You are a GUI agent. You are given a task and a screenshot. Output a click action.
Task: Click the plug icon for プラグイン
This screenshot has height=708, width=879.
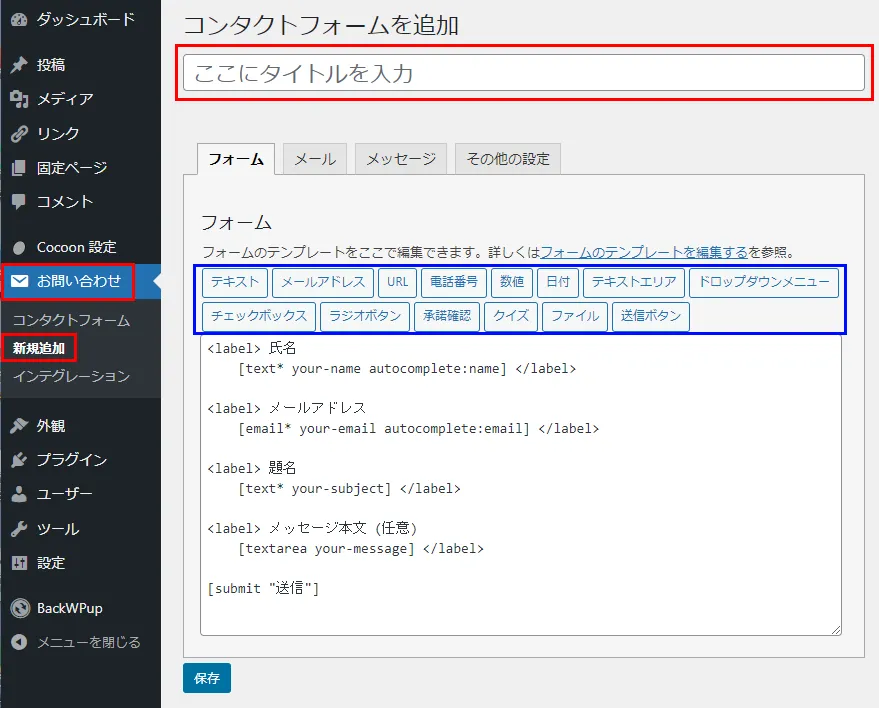[19, 460]
